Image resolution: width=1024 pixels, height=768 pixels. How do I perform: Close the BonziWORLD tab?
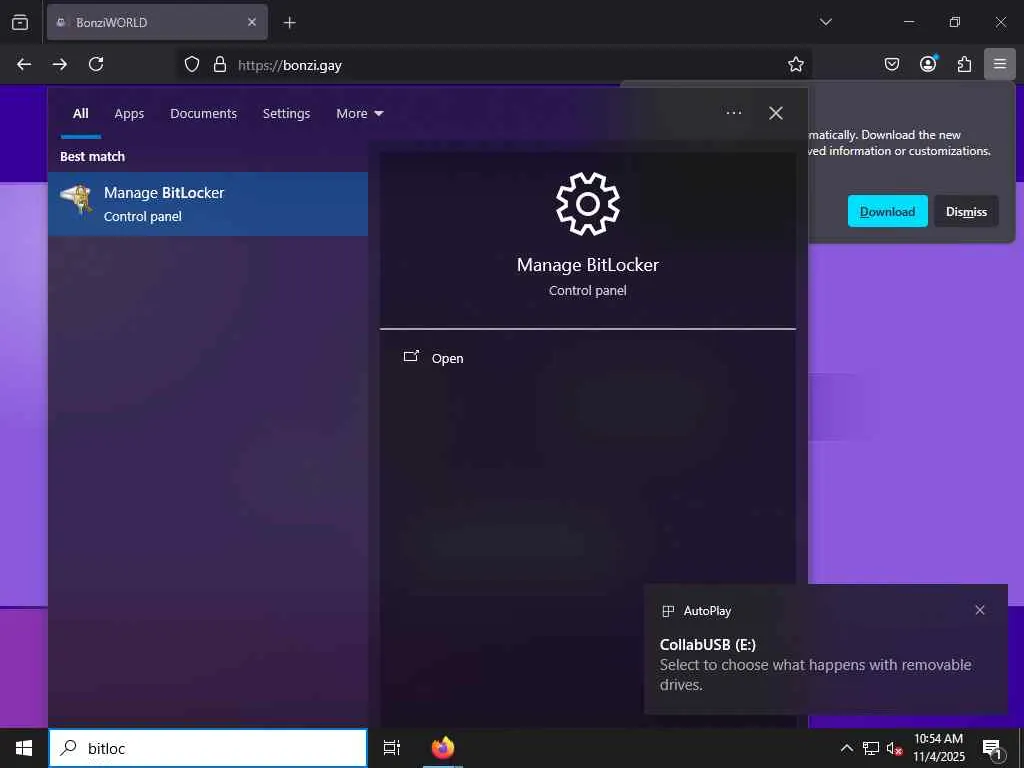(x=251, y=22)
